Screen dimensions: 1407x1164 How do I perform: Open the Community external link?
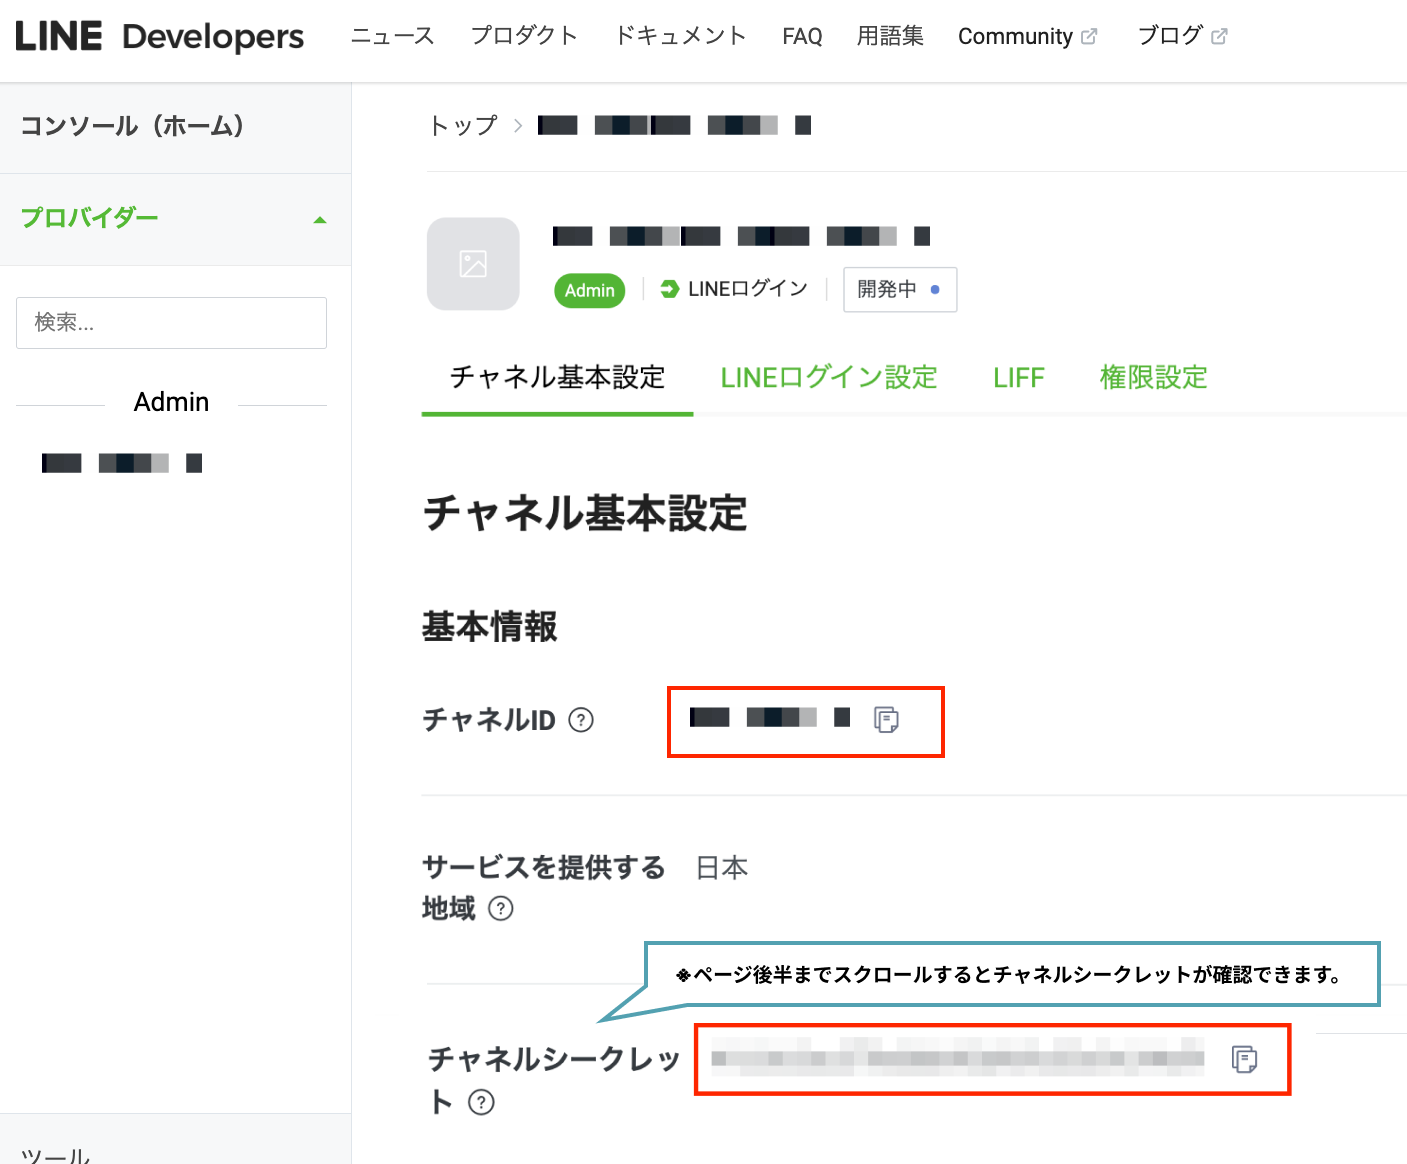click(x=1027, y=37)
